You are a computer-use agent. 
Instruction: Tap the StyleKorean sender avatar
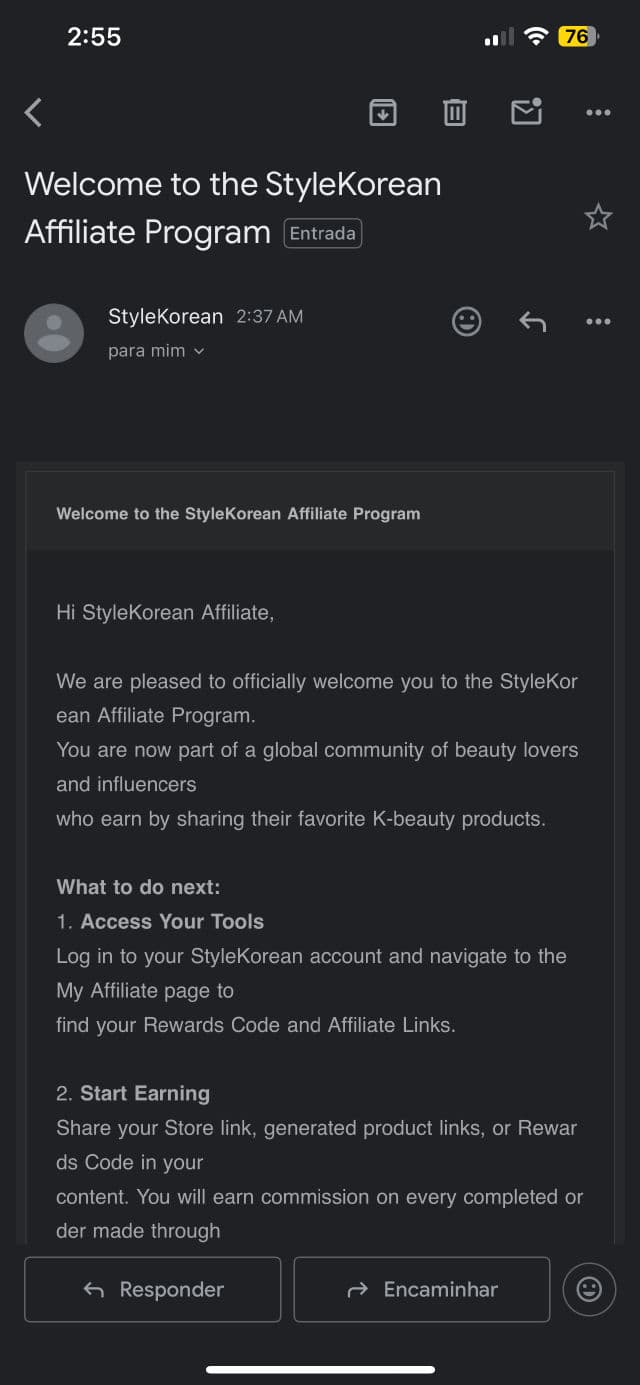pyautogui.click(x=54, y=333)
